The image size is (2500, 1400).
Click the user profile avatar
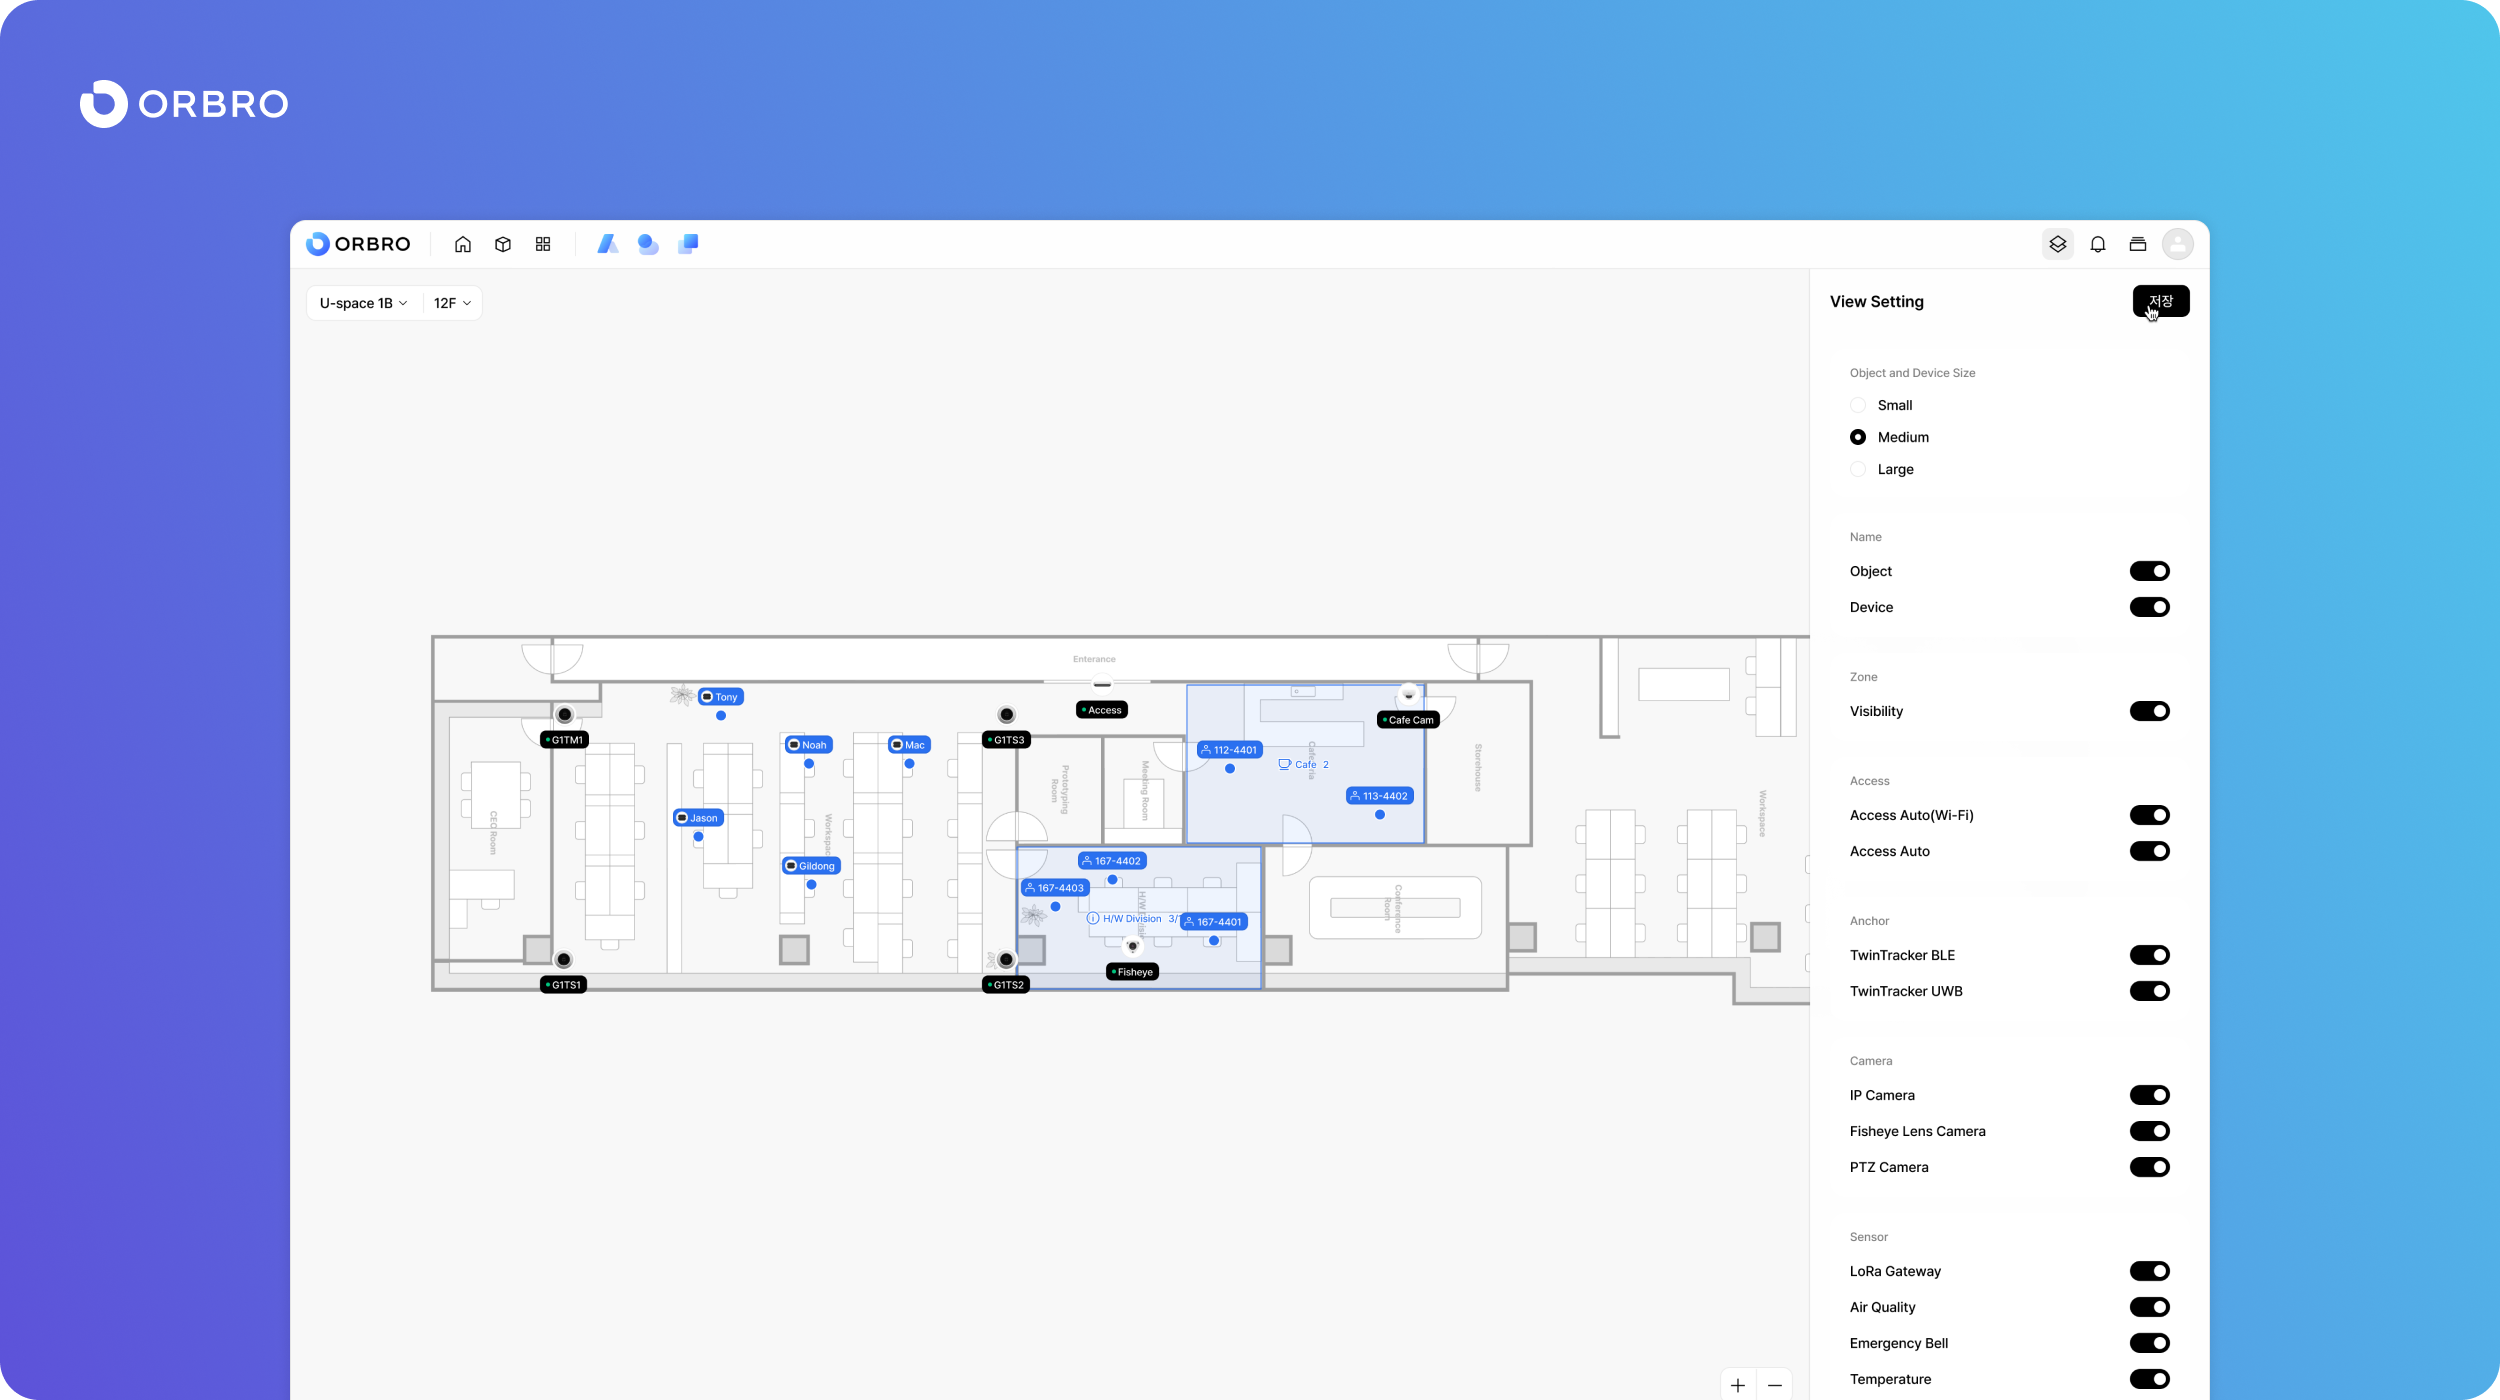click(x=2177, y=244)
